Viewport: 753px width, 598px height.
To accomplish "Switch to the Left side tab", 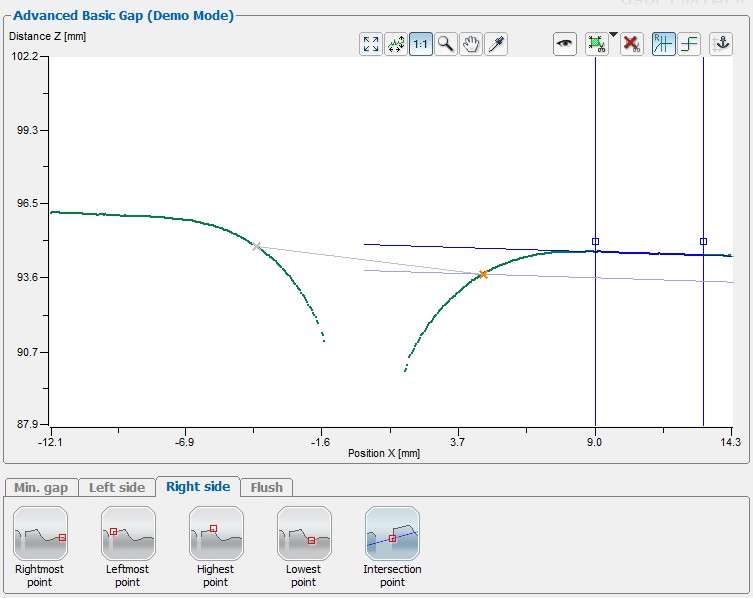I will [117, 488].
